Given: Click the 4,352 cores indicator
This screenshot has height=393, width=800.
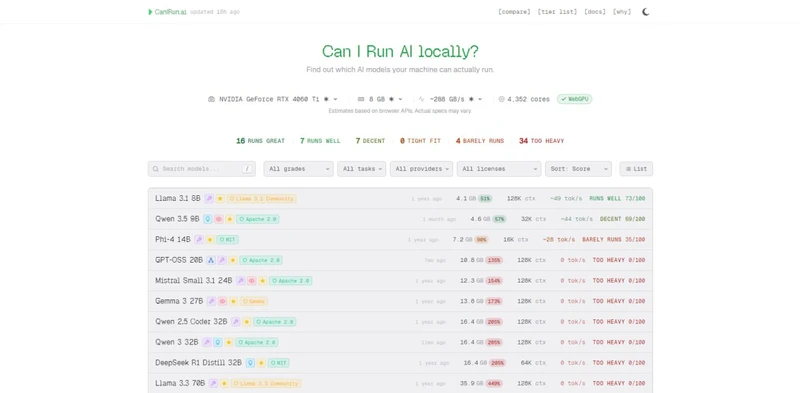Looking at the screenshot, I should (x=524, y=99).
